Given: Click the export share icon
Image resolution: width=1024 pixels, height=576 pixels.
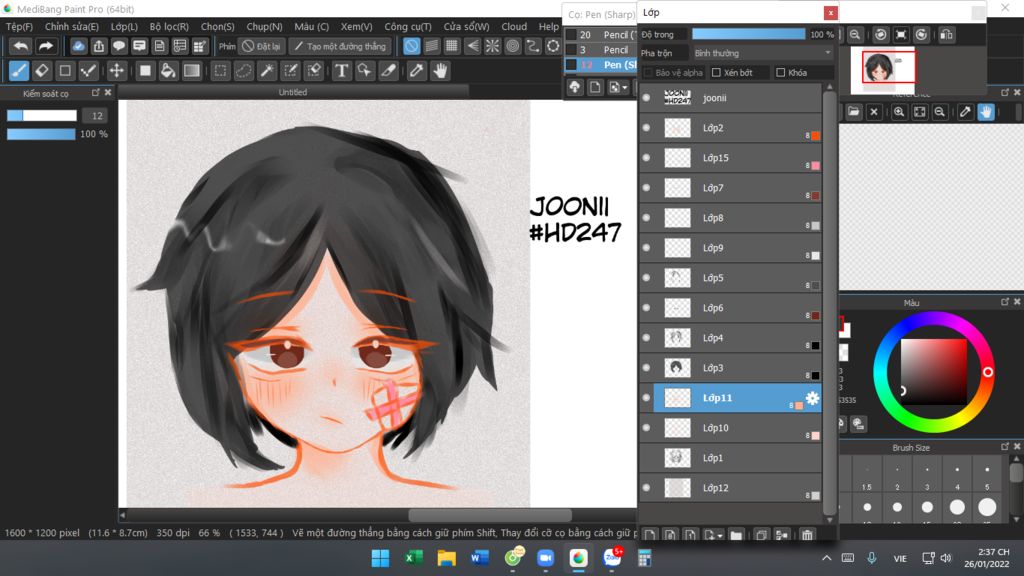Looking at the screenshot, I should (x=99, y=46).
